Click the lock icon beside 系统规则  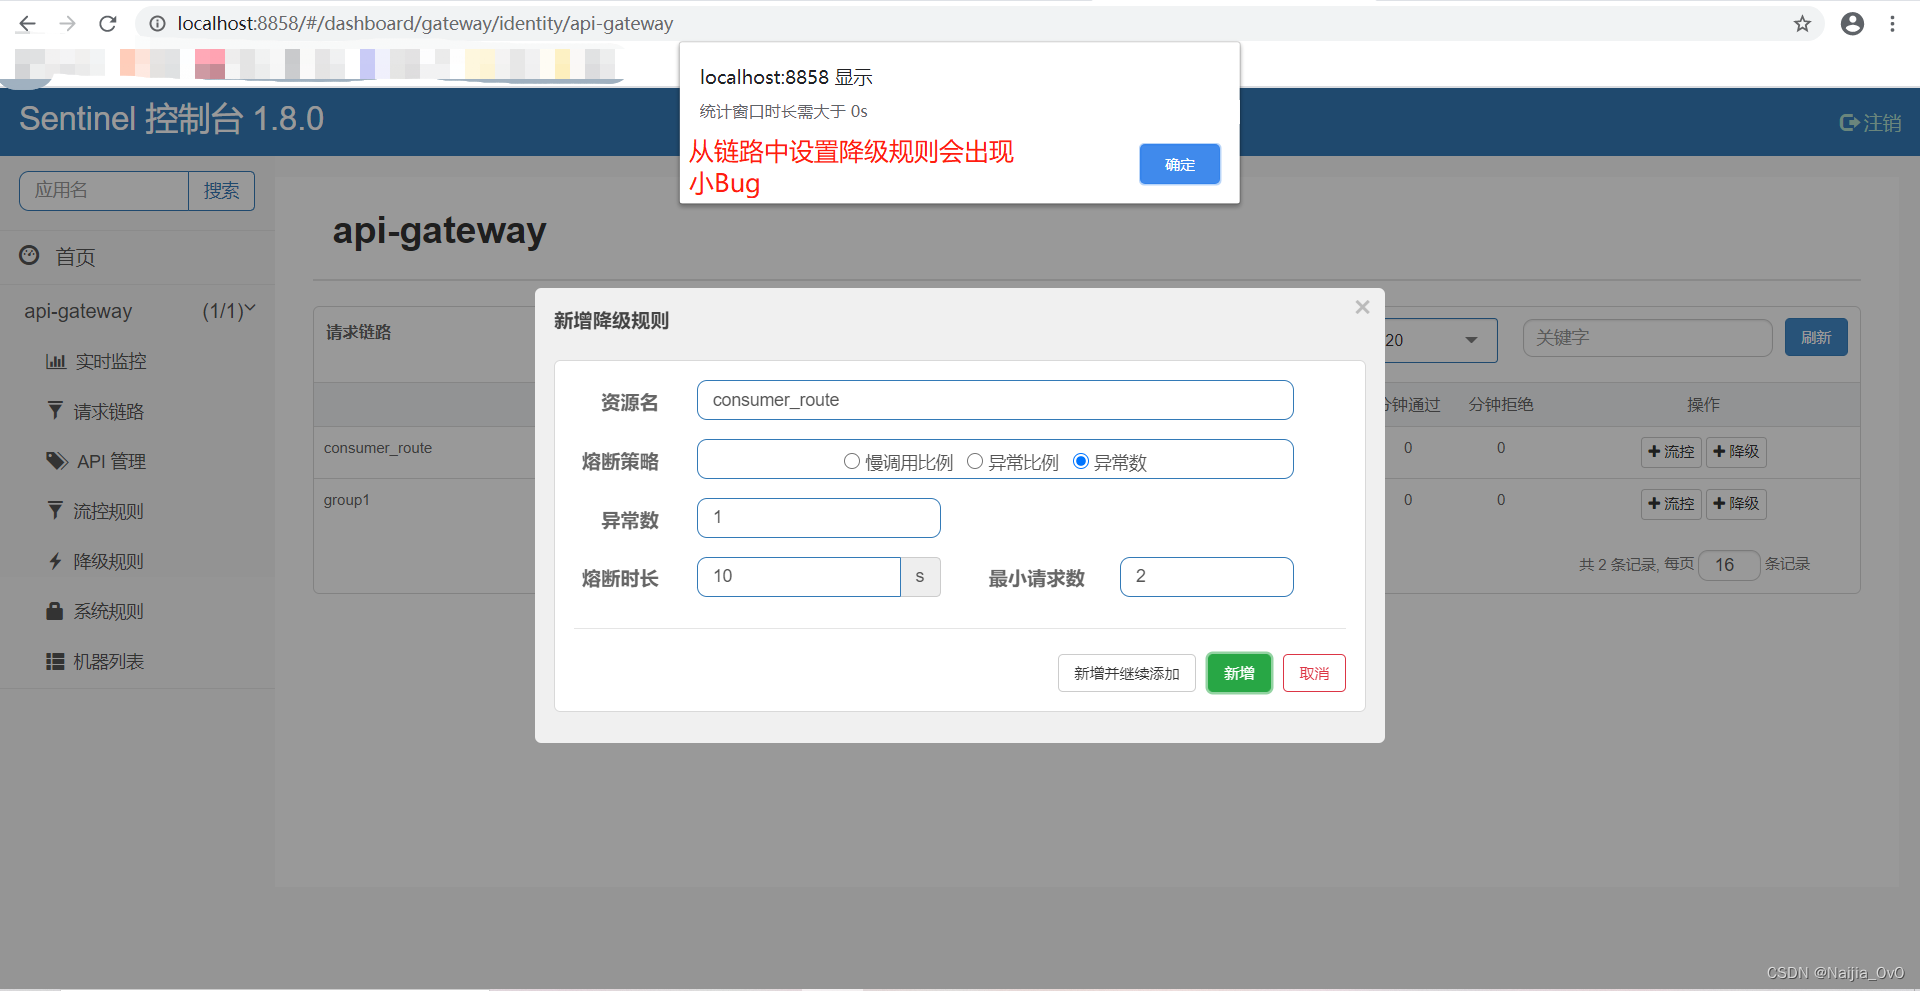click(x=55, y=610)
